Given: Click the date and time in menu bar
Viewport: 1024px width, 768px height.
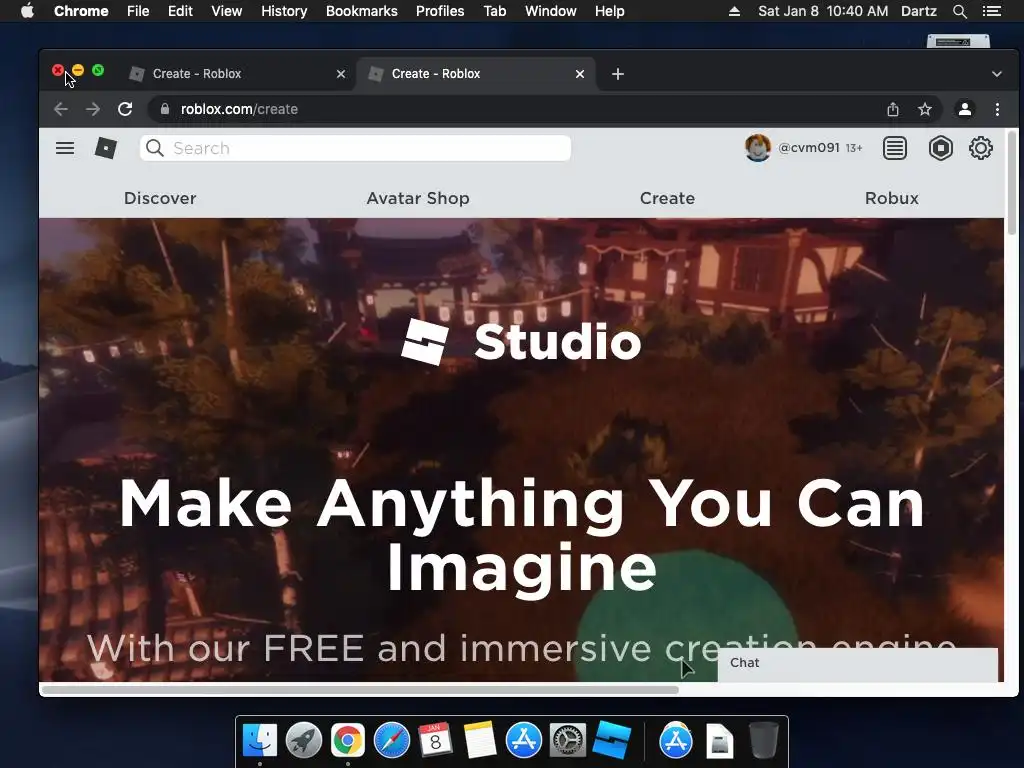Looking at the screenshot, I should pos(823,11).
